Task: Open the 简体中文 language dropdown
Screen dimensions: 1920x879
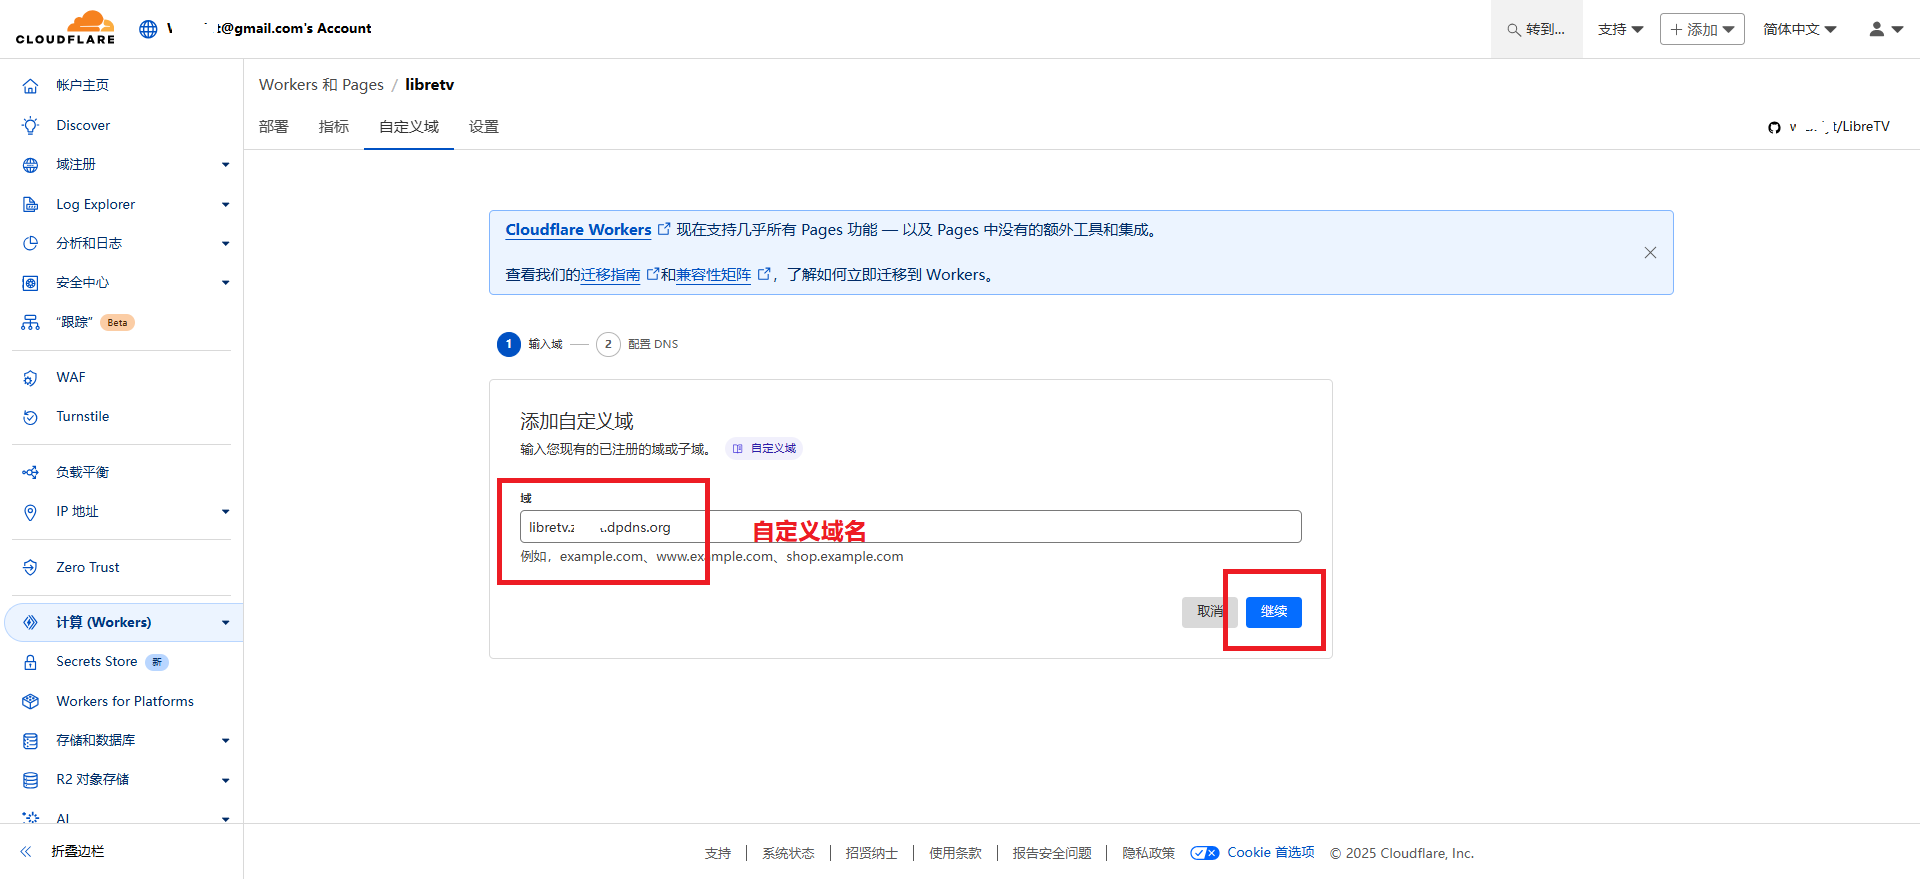Action: [x=1799, y=29]
